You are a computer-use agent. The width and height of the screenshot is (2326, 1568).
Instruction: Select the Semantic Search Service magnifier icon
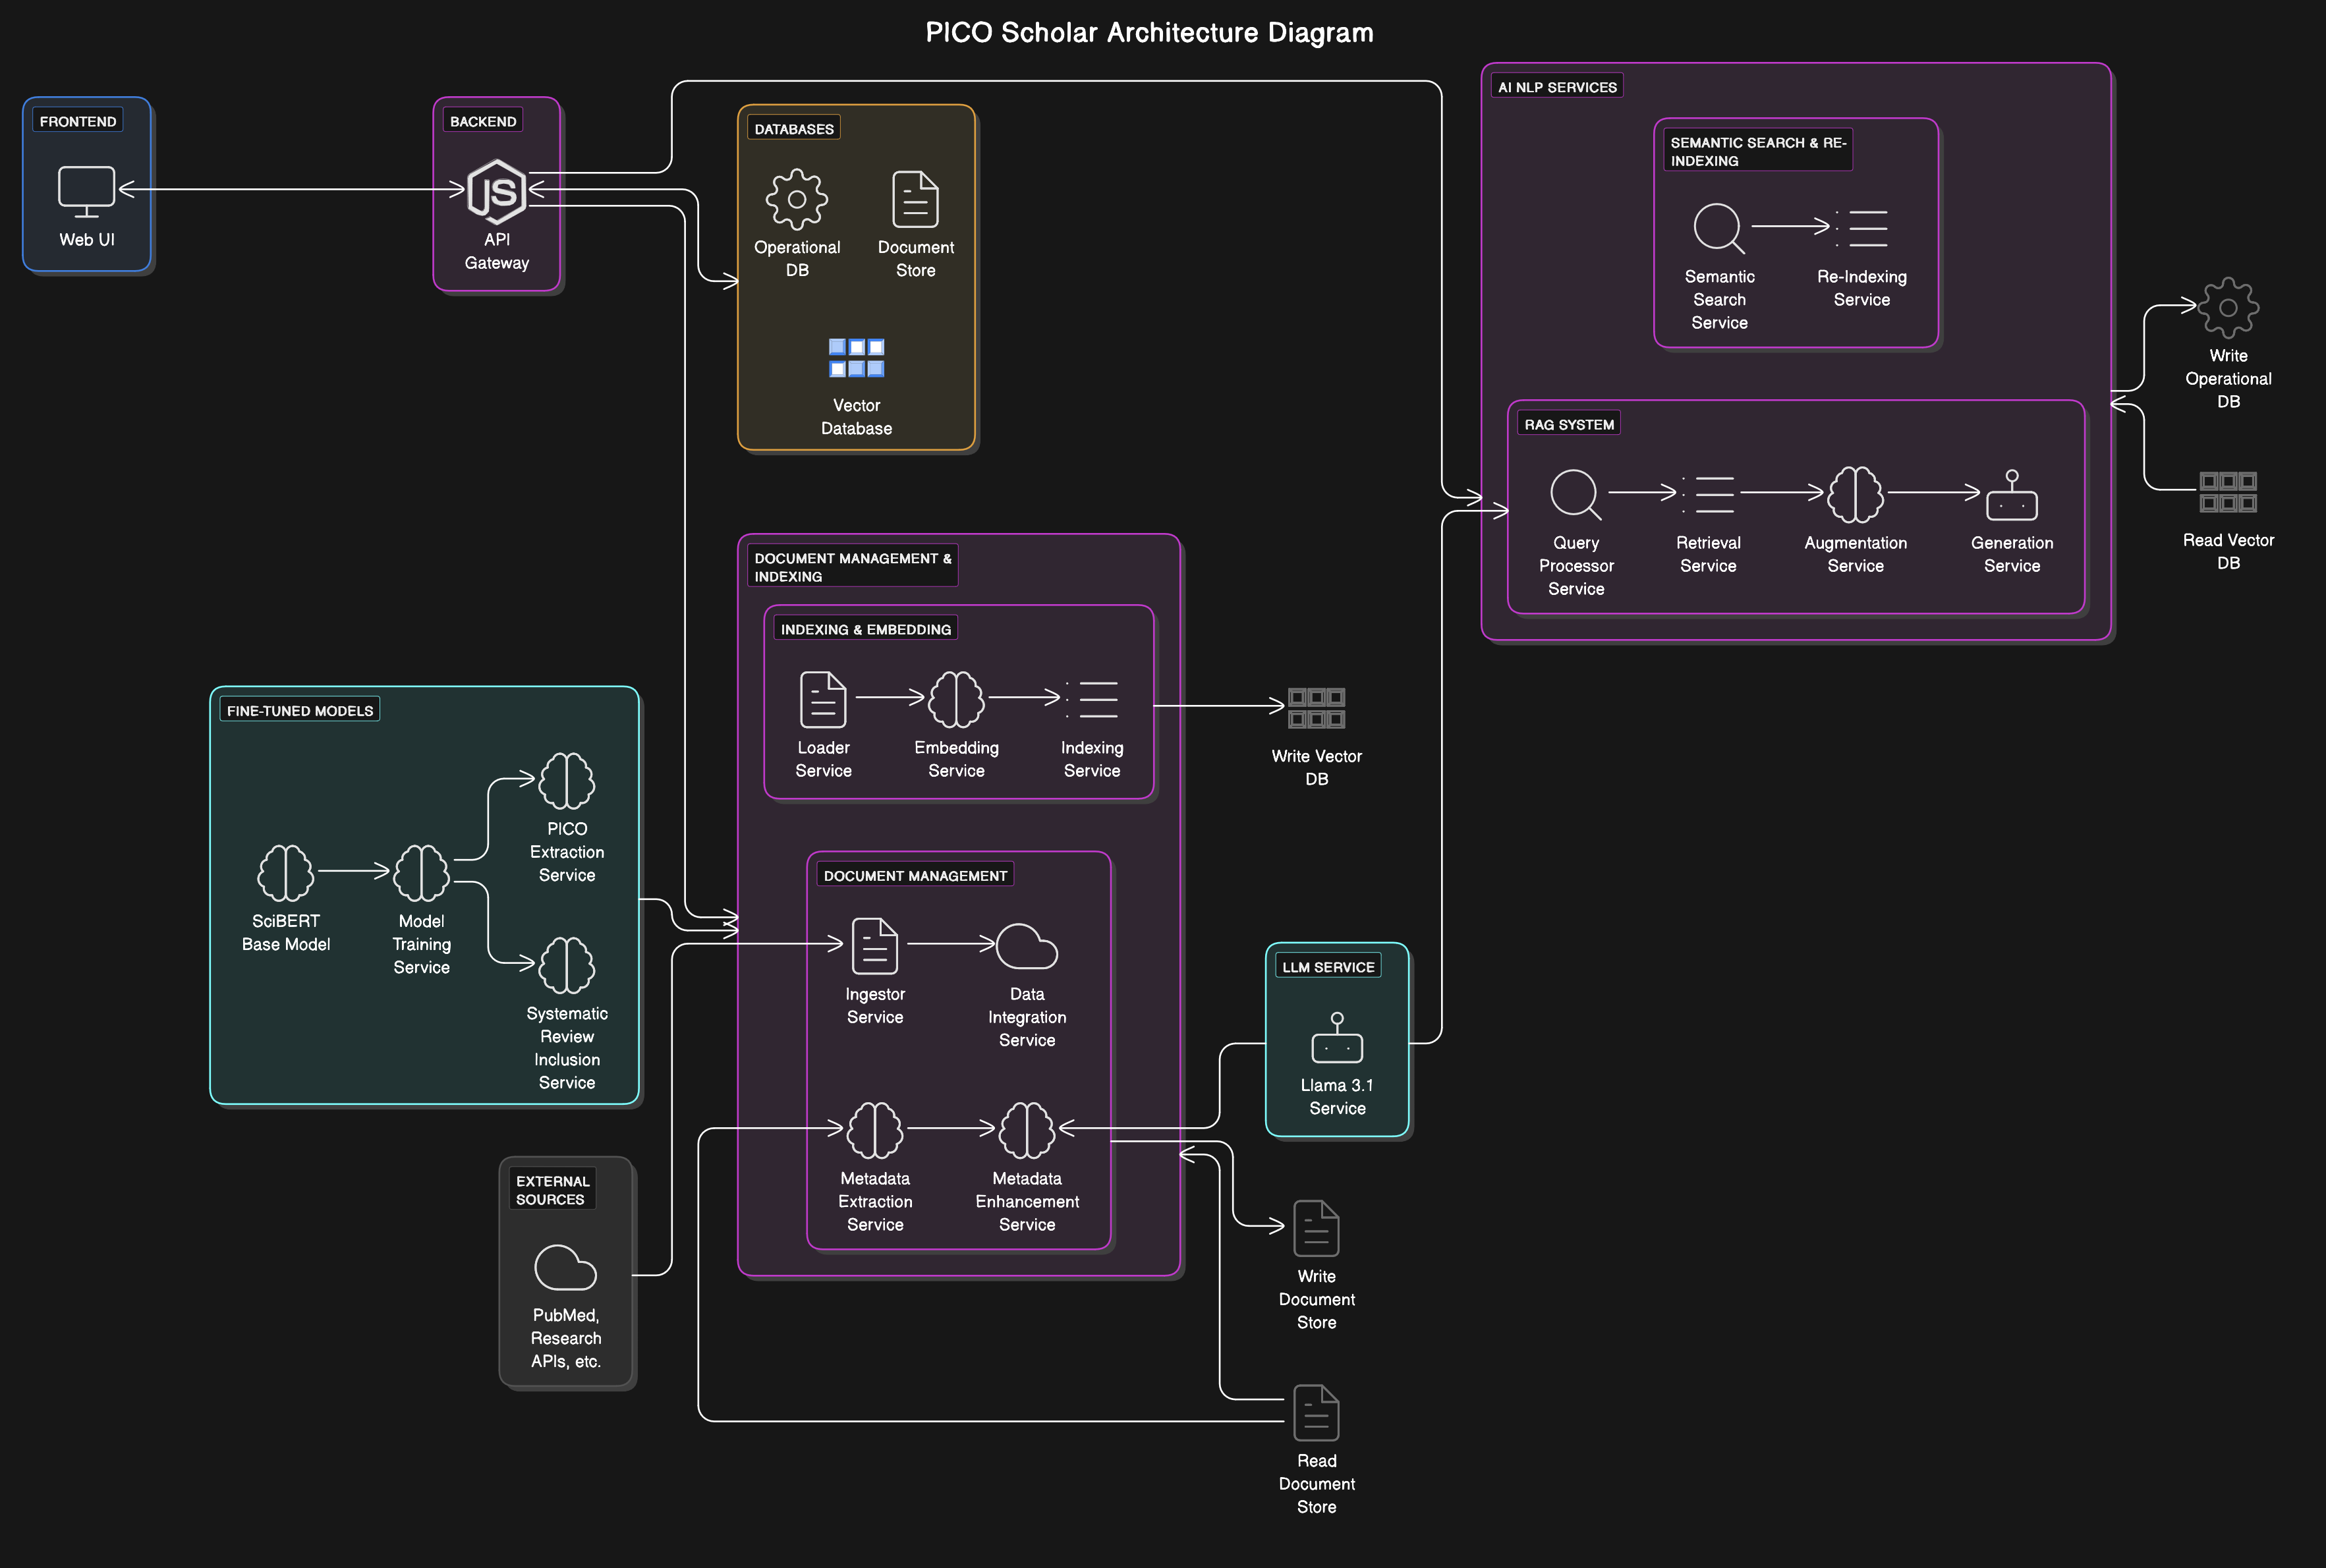click(1718, 228)
